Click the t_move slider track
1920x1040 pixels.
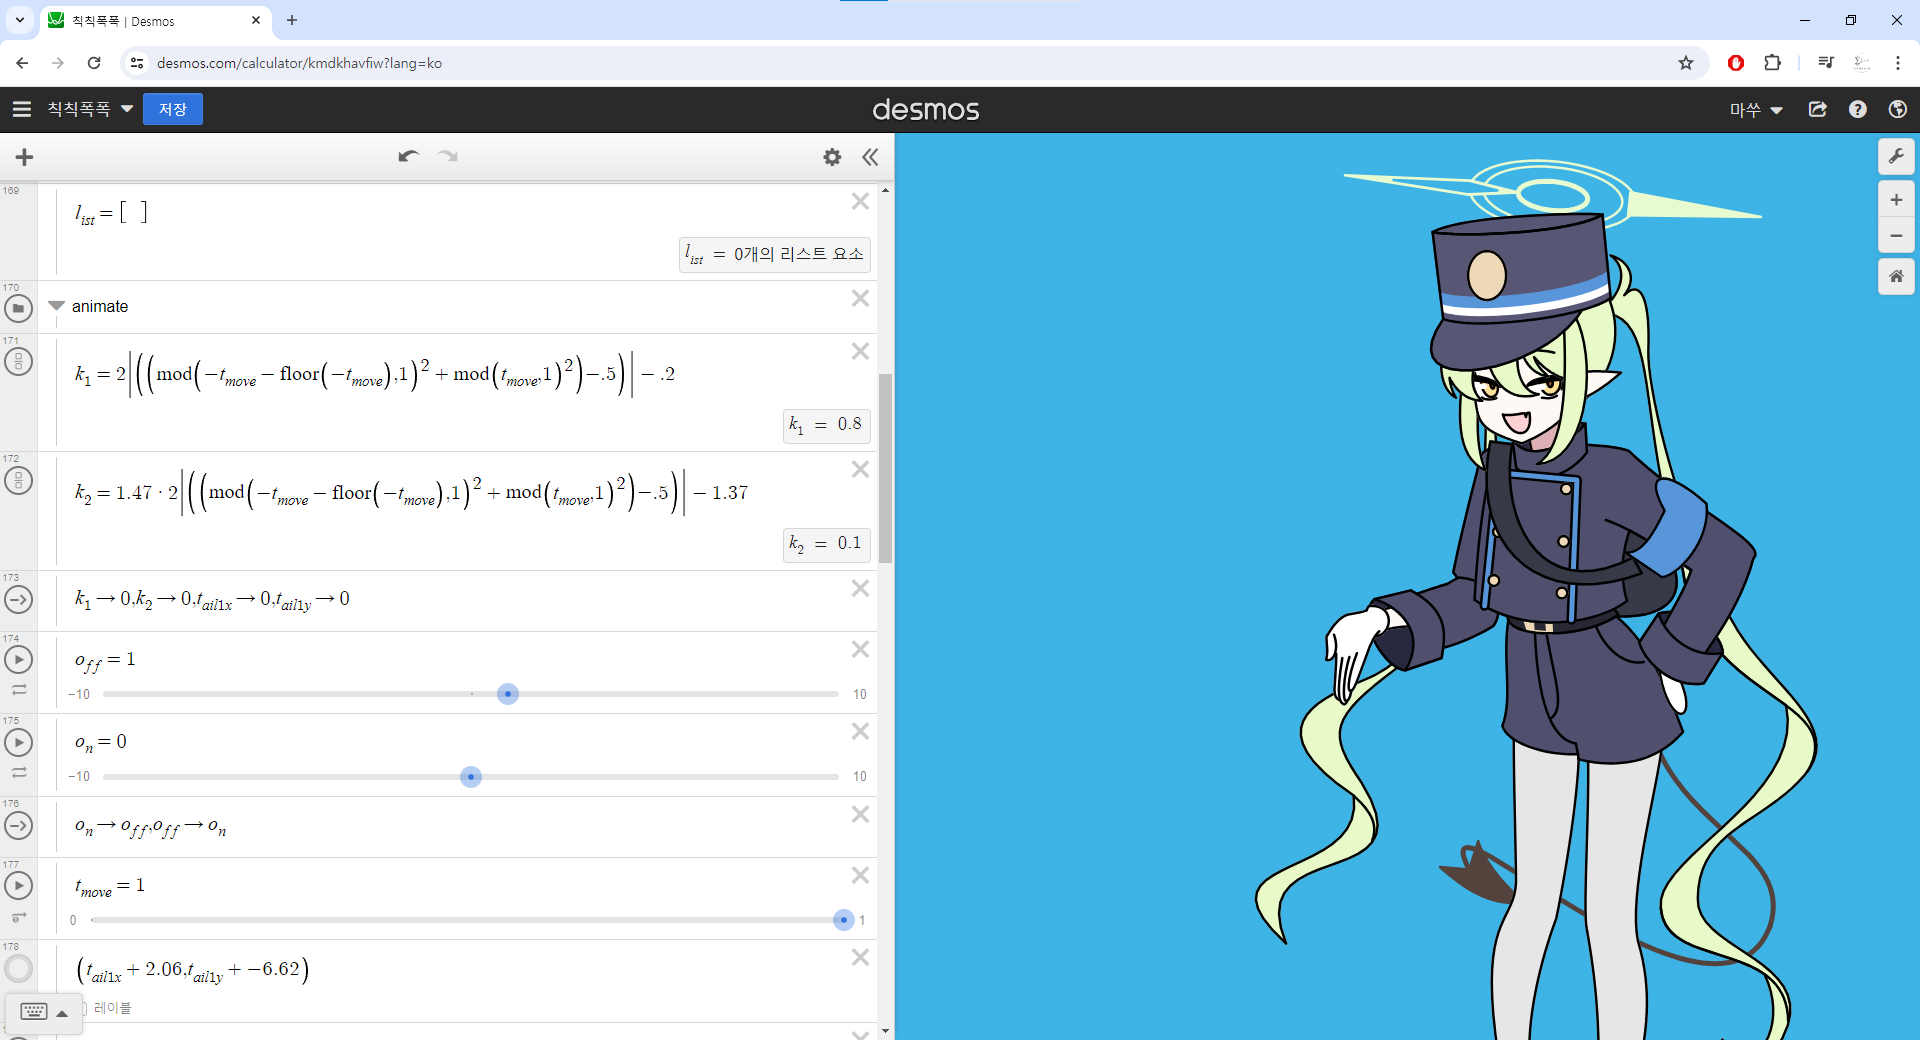[x=466, y=920]
